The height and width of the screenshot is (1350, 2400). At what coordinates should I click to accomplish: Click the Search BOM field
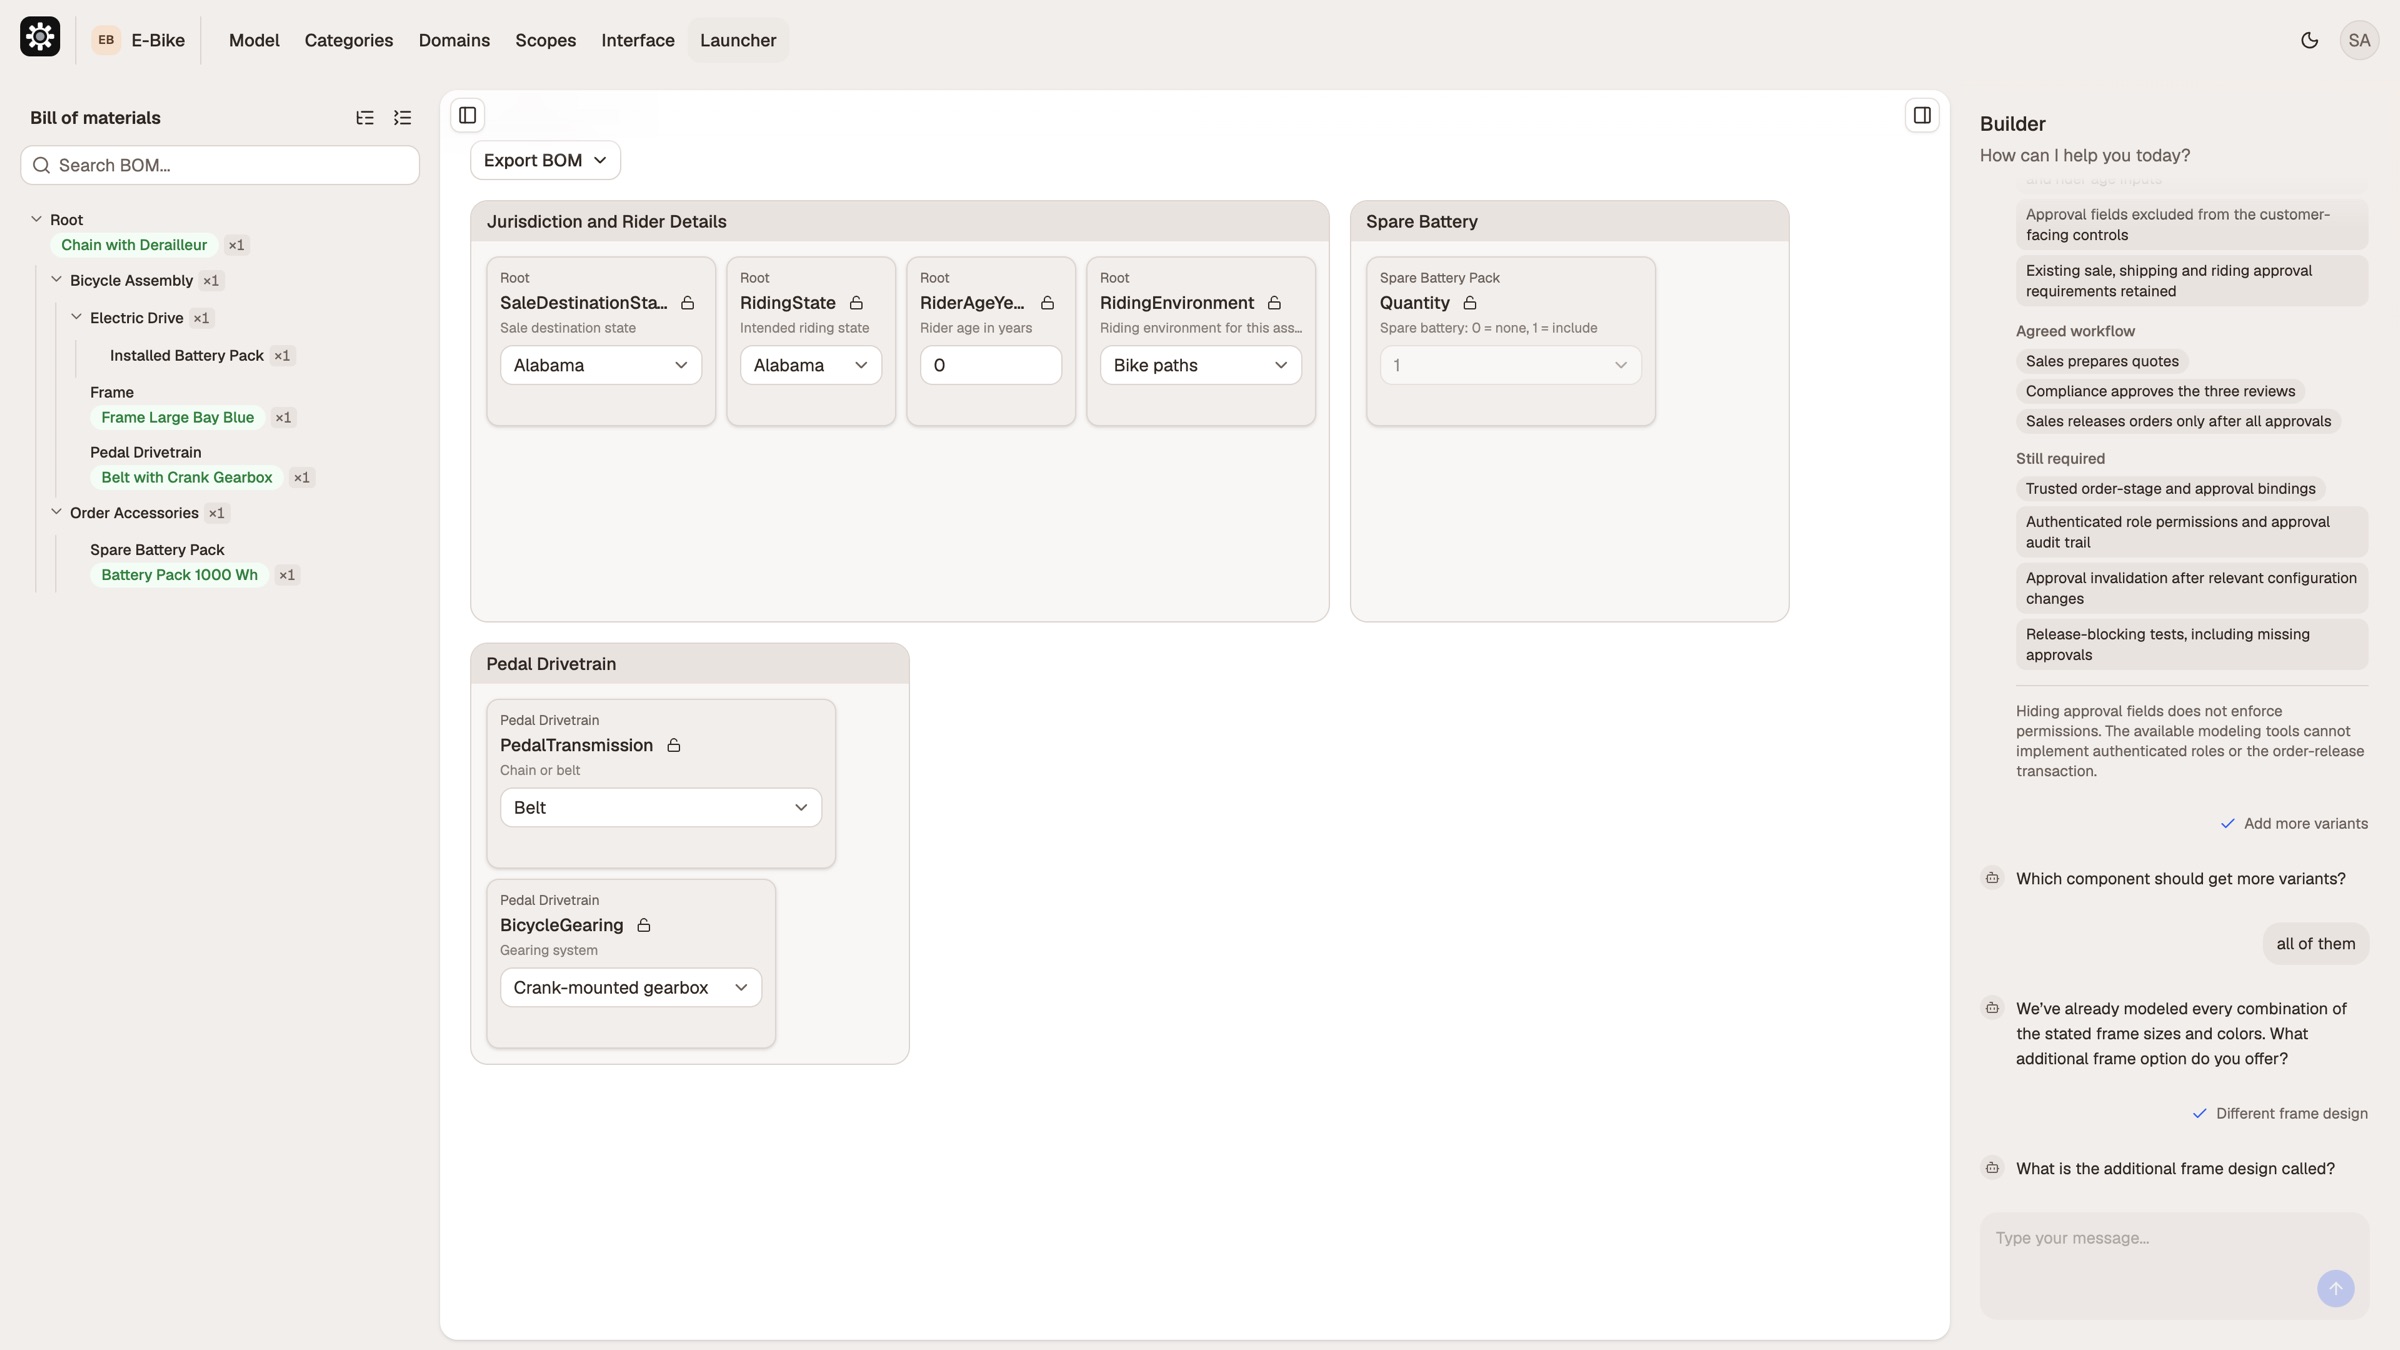click(x=220, y=165)
